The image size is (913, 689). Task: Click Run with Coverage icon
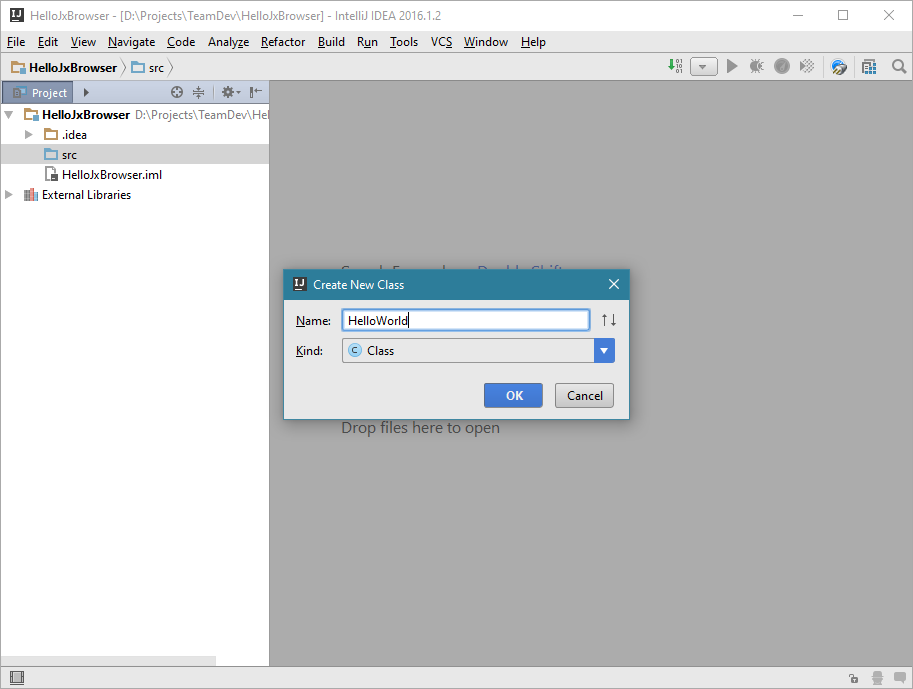807,66
